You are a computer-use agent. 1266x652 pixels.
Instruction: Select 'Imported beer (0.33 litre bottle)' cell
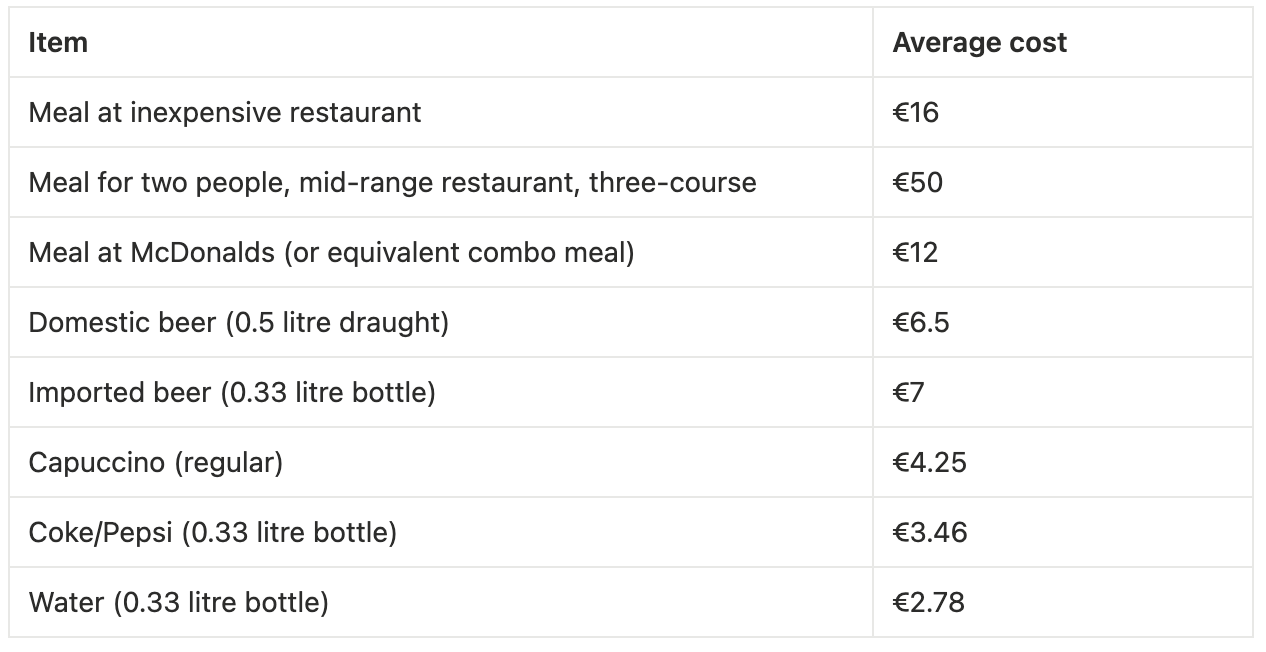[441, 392]
